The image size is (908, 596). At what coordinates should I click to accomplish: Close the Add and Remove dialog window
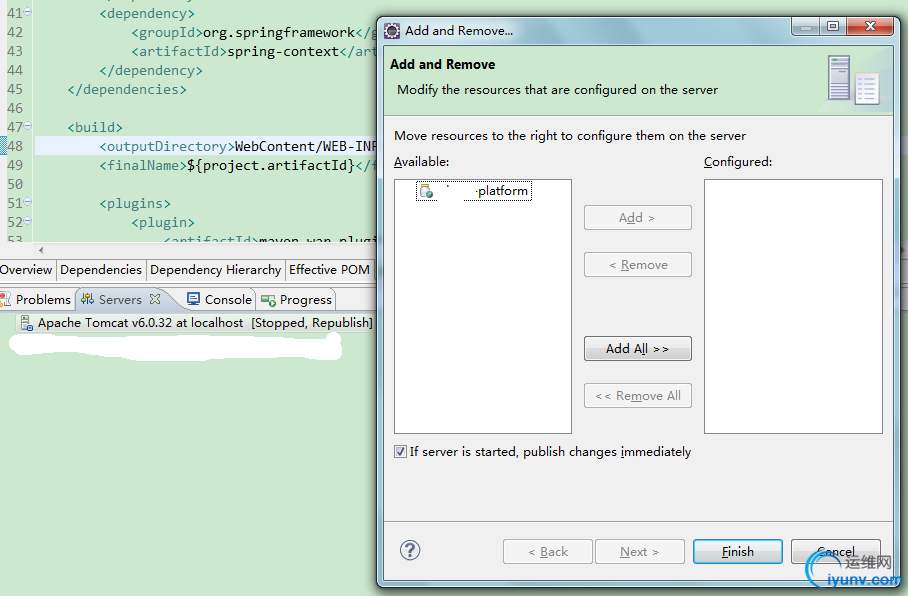point(870,26)
